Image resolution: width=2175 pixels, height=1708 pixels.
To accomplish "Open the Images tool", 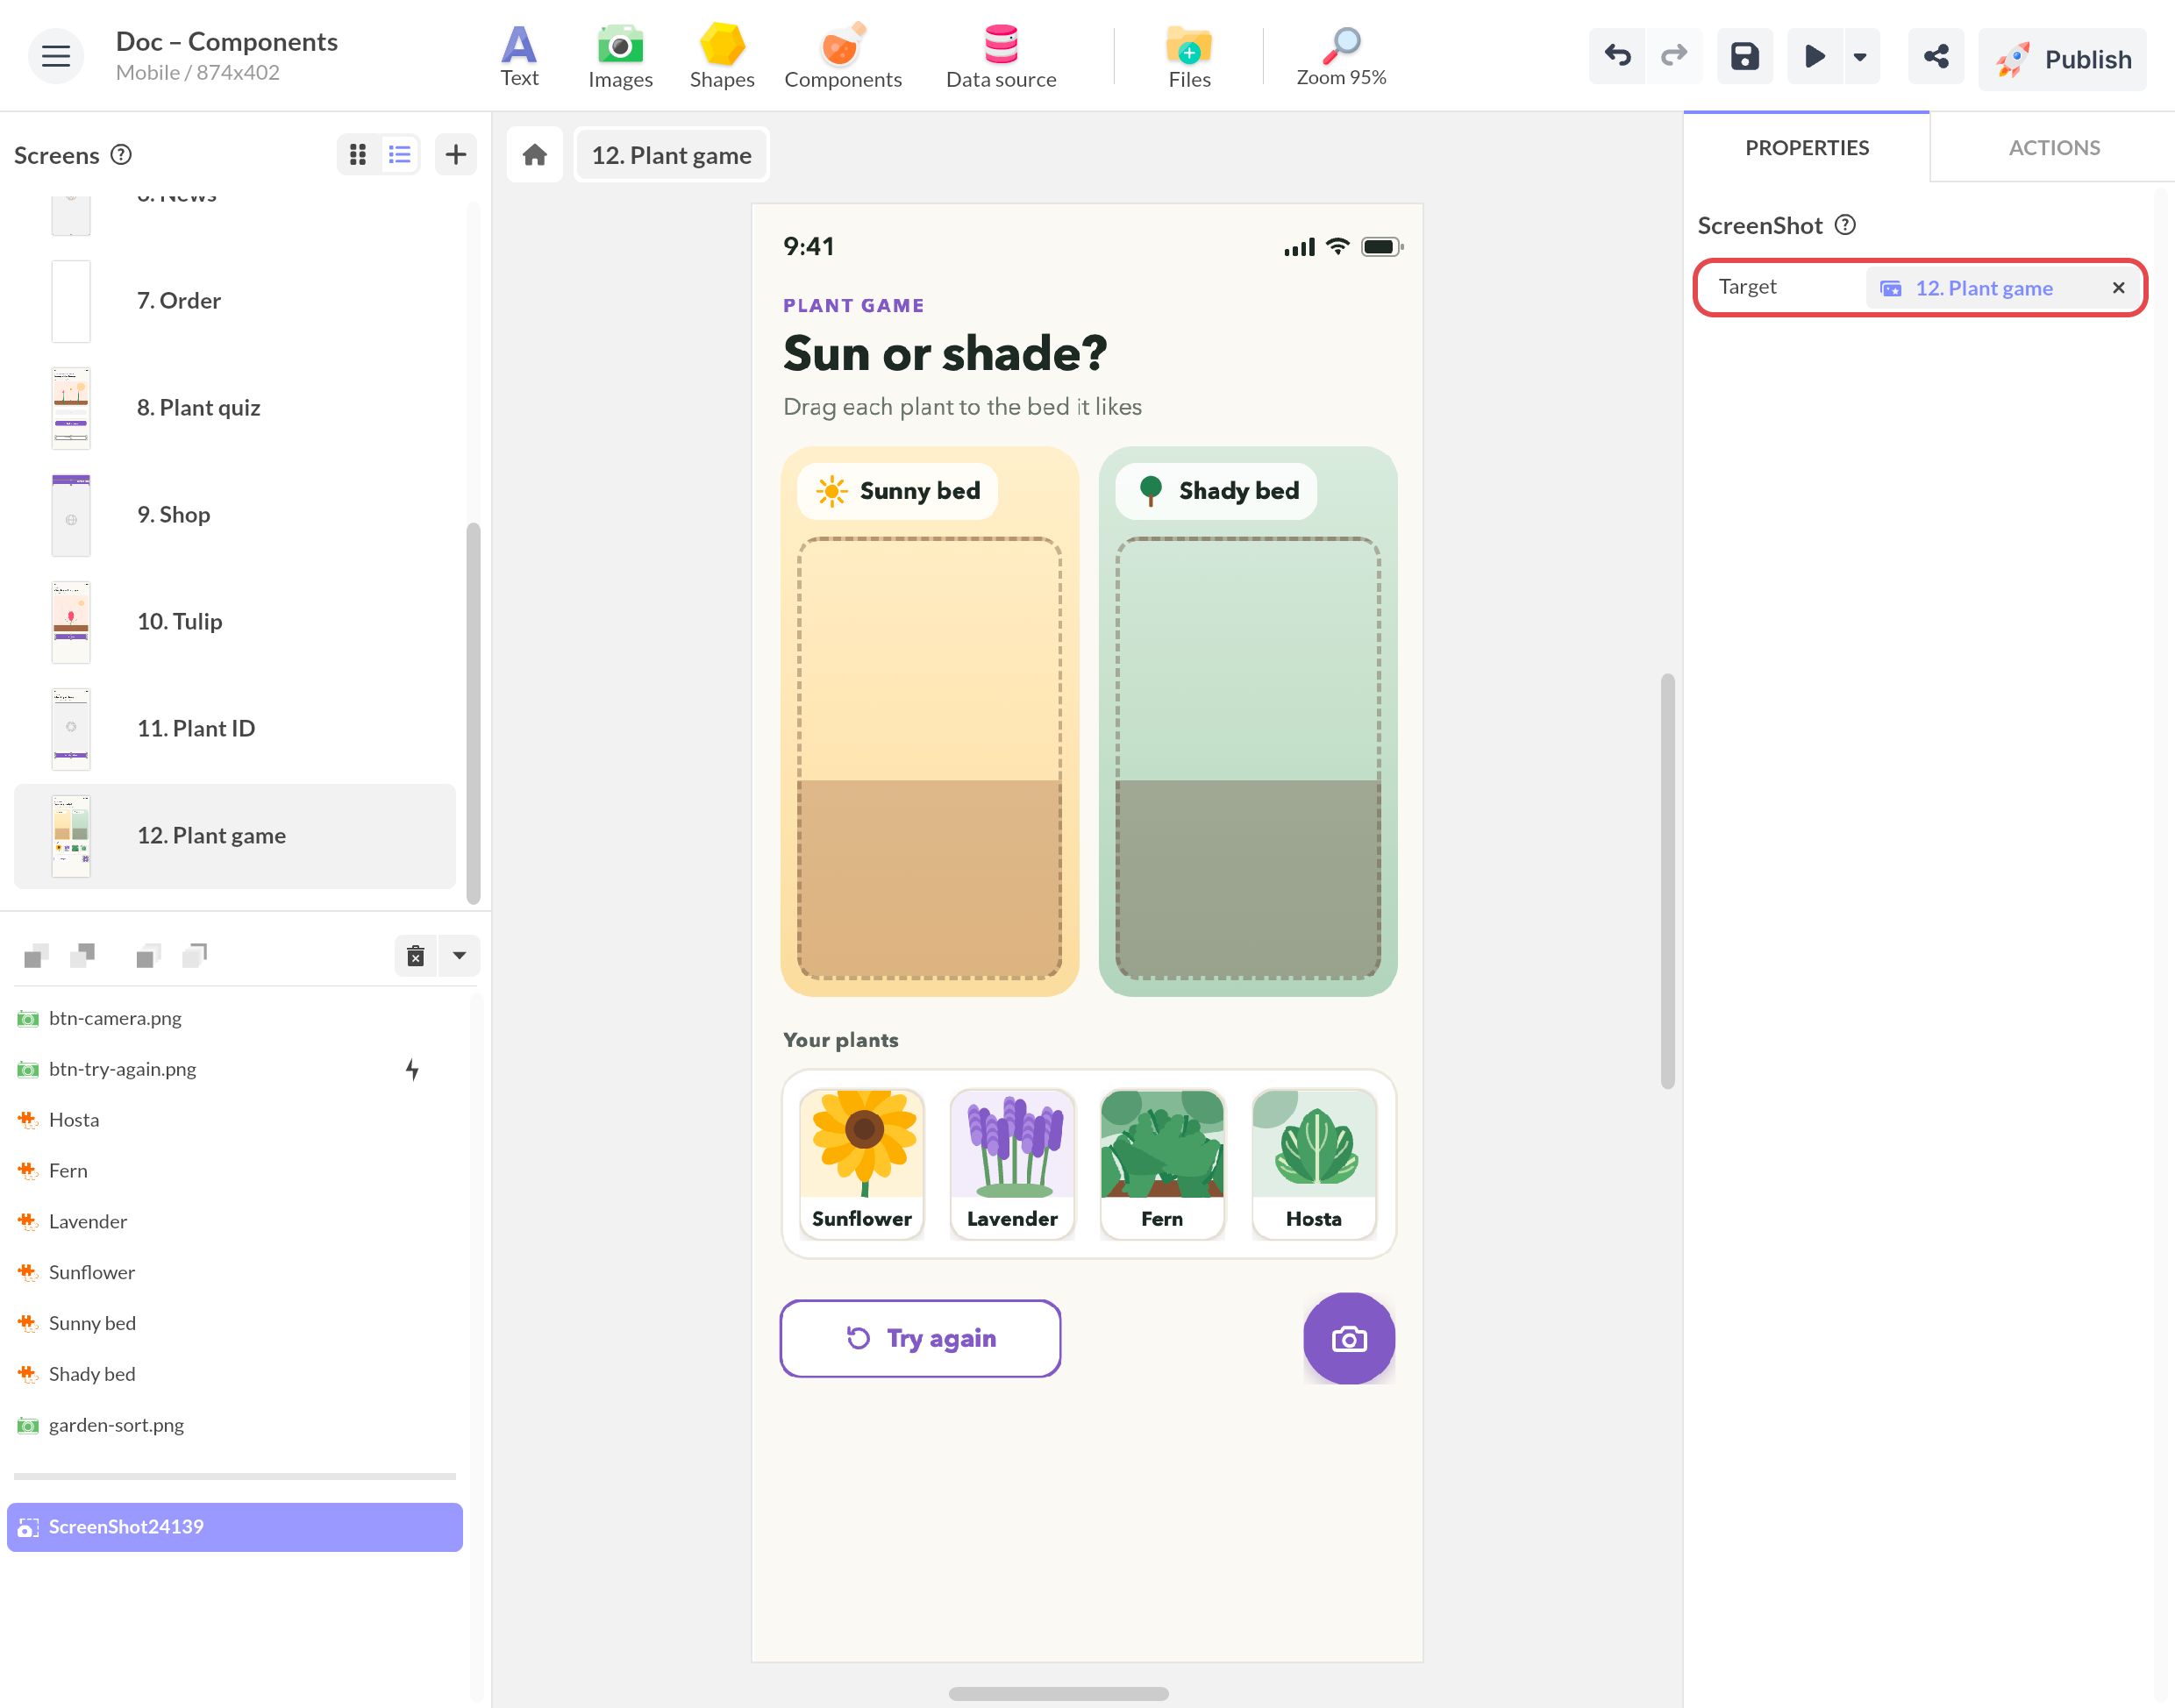I will (620, 56).
